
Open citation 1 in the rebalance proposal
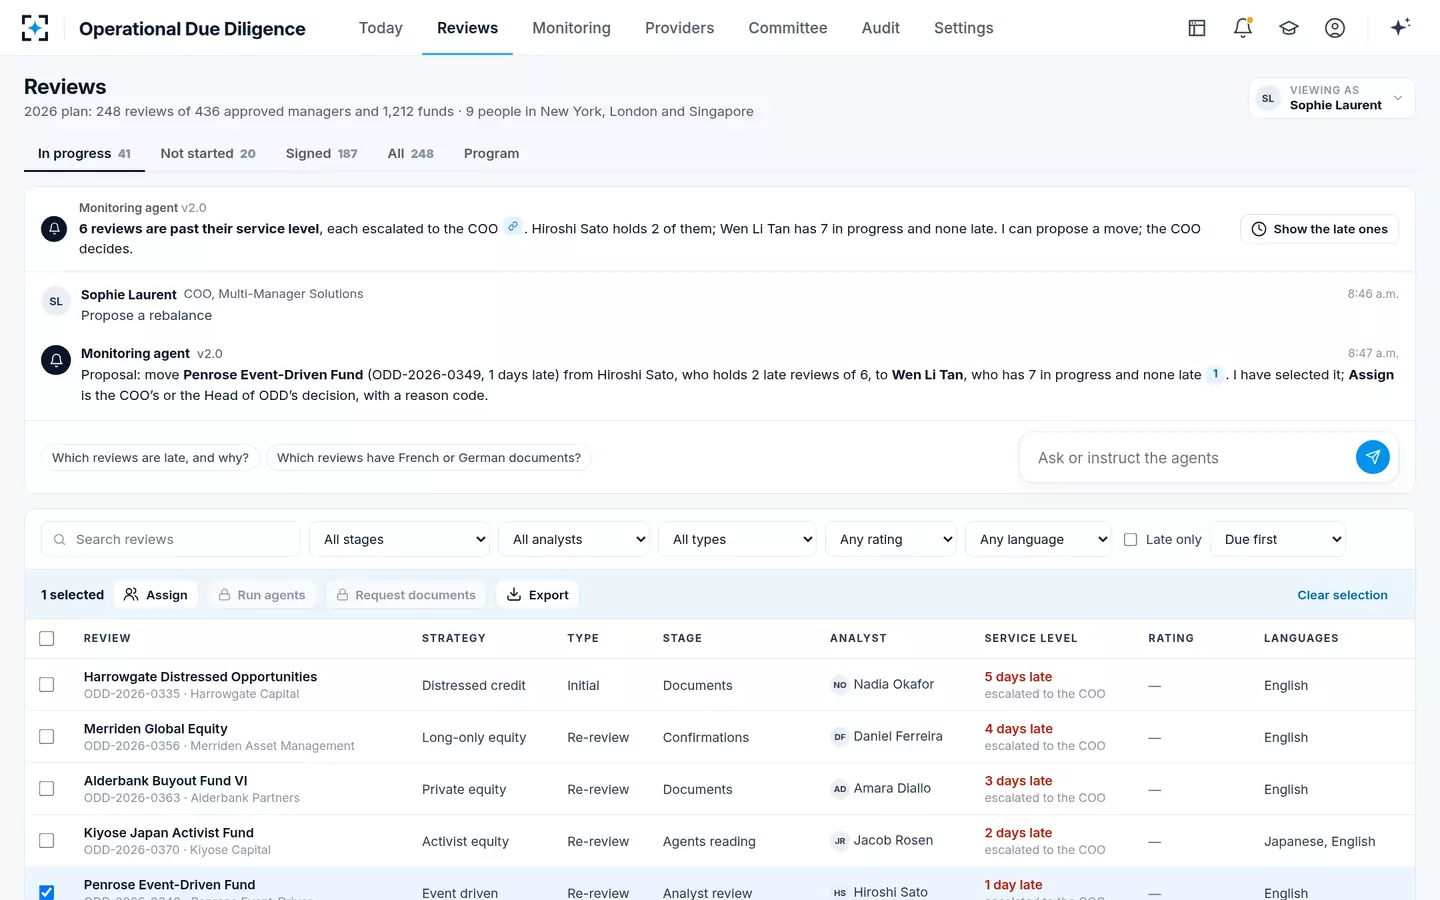tap(1215, 374)
